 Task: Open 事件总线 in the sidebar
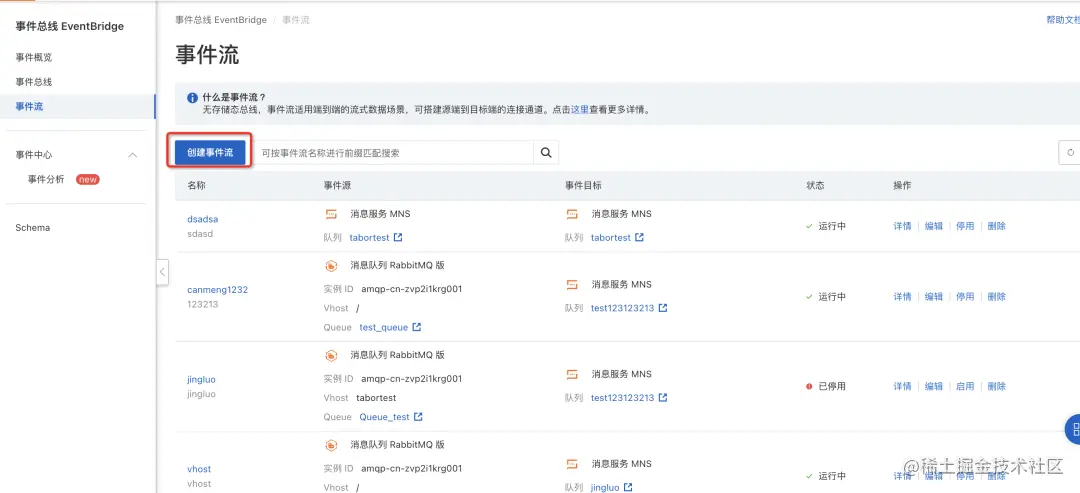click(x=34, y=82)
